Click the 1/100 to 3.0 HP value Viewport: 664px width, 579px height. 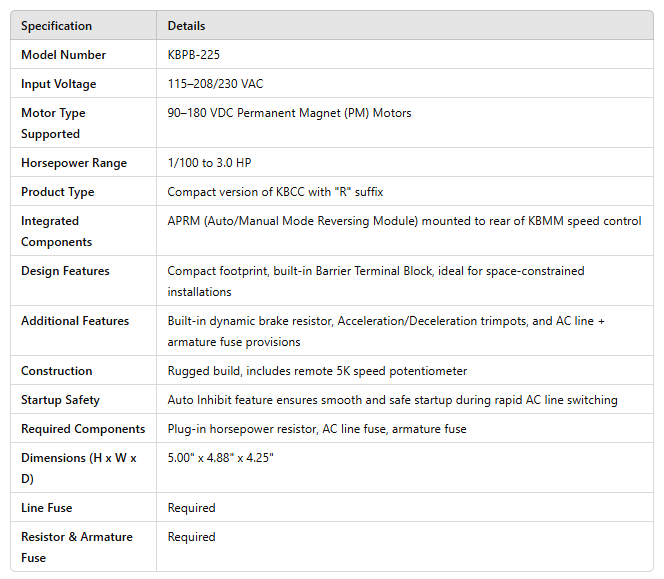209,163
